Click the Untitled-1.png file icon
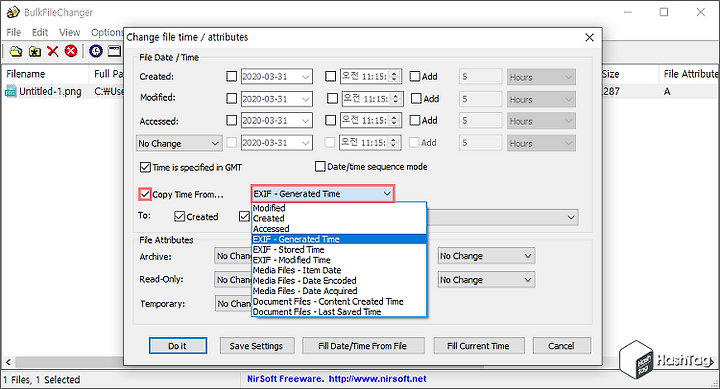 pos(11,92)
